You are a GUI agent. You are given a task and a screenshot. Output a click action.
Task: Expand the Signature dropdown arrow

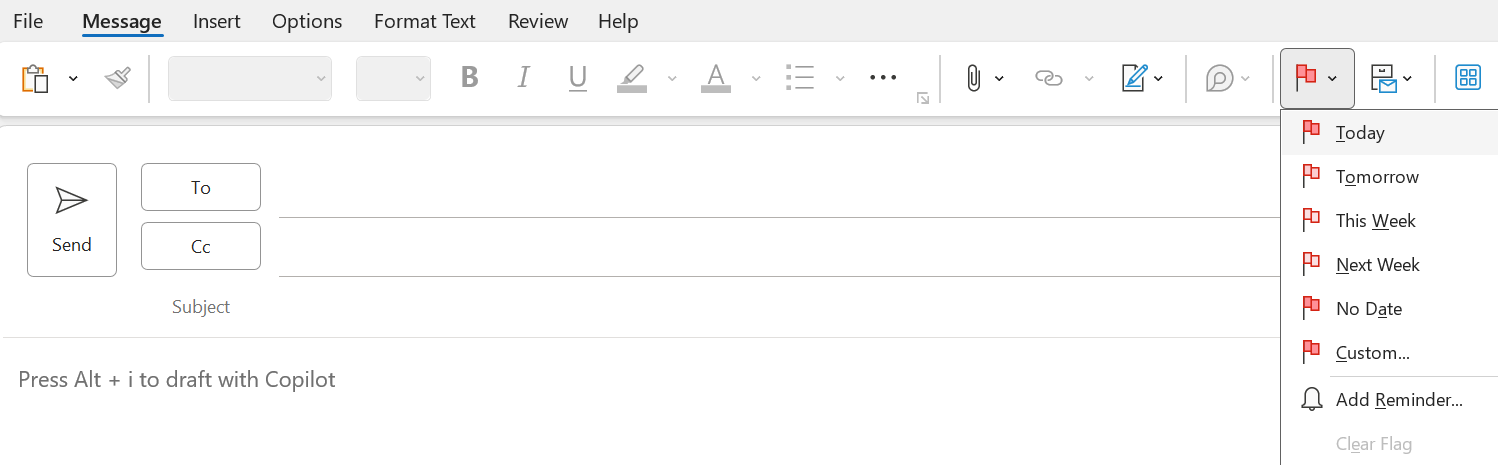pyautogui.click(x=1158, y=79)
